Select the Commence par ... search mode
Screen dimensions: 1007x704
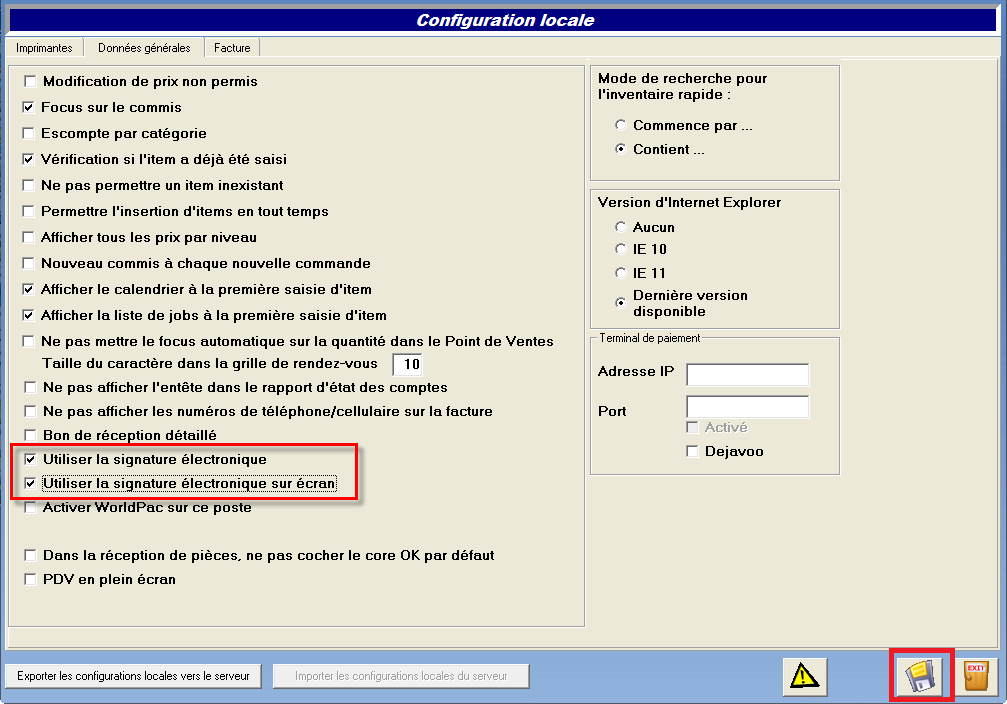point(620,125)
